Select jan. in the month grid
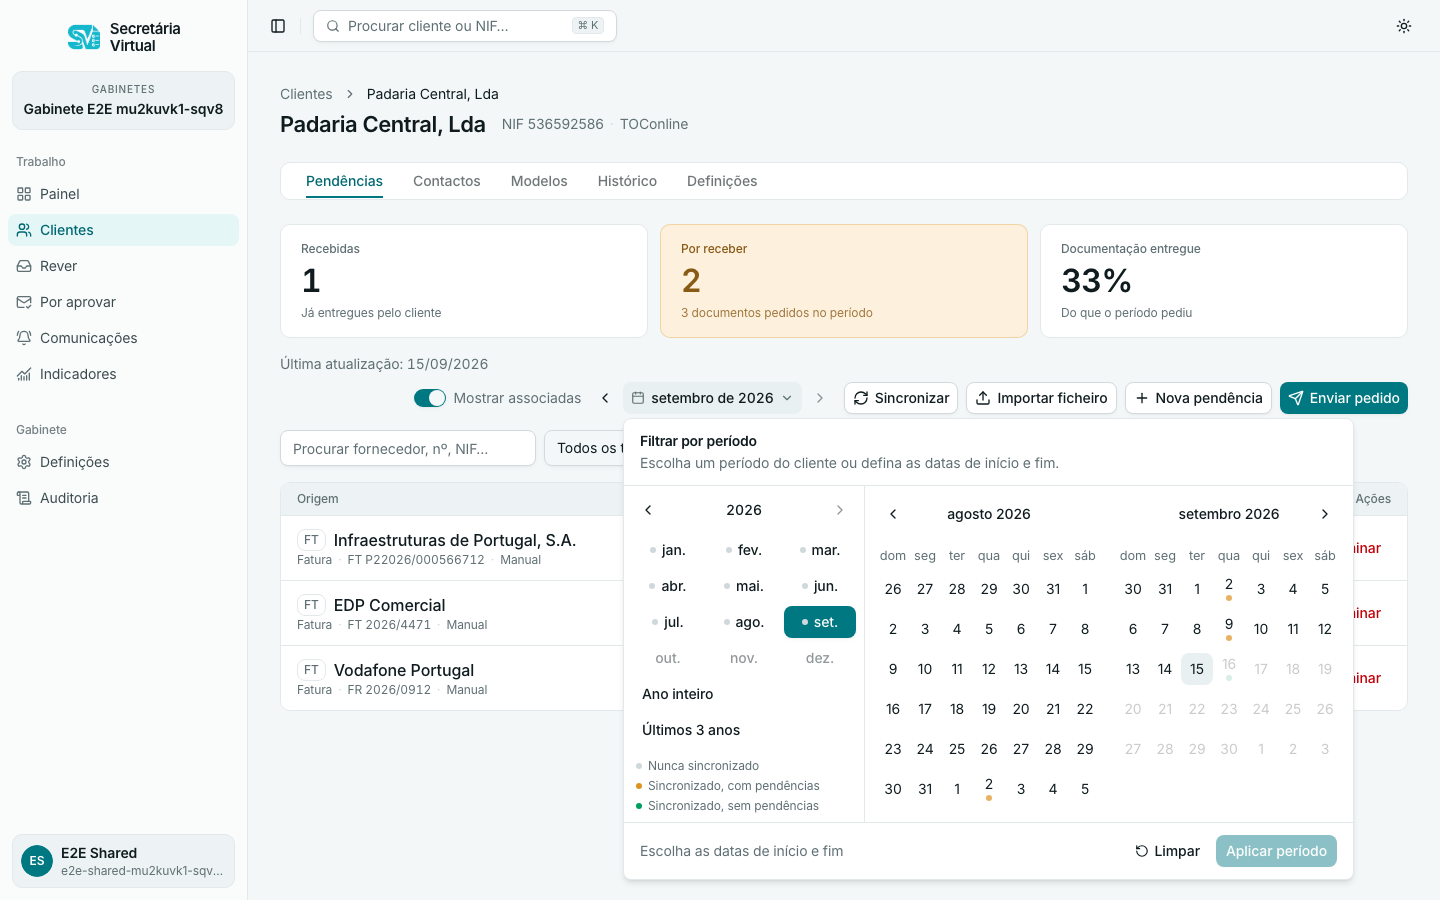This screenshot has width=1440, height=900. [668, 550]
